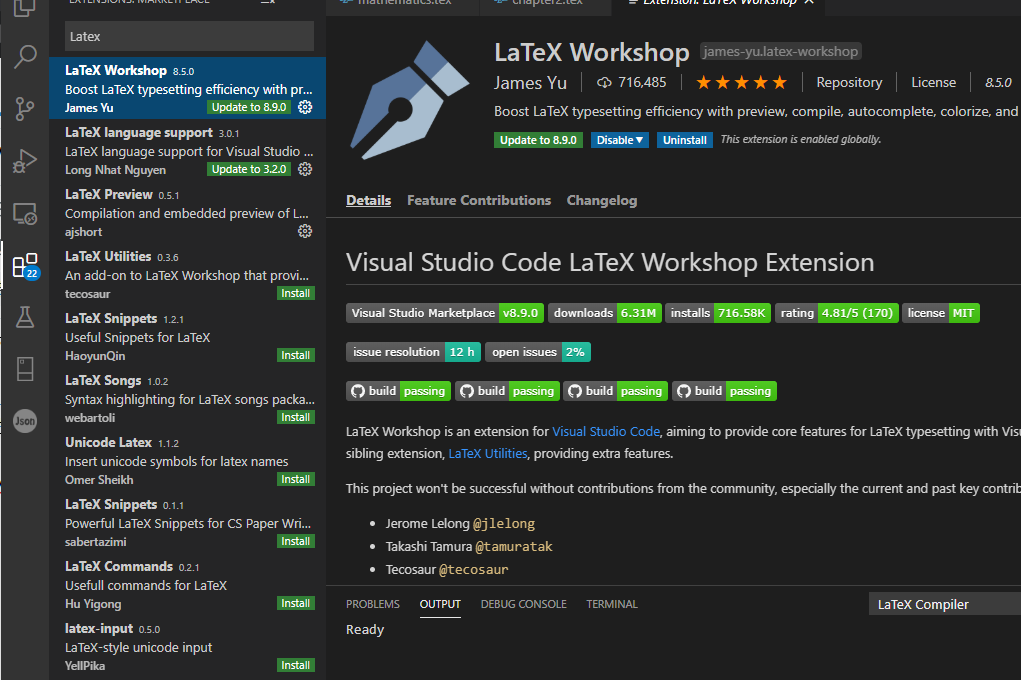The height and width of the screenshot is (680, 1021).
Task: Install LaTeX Snippets by HaoyunQin
Action: click(296, 356)
